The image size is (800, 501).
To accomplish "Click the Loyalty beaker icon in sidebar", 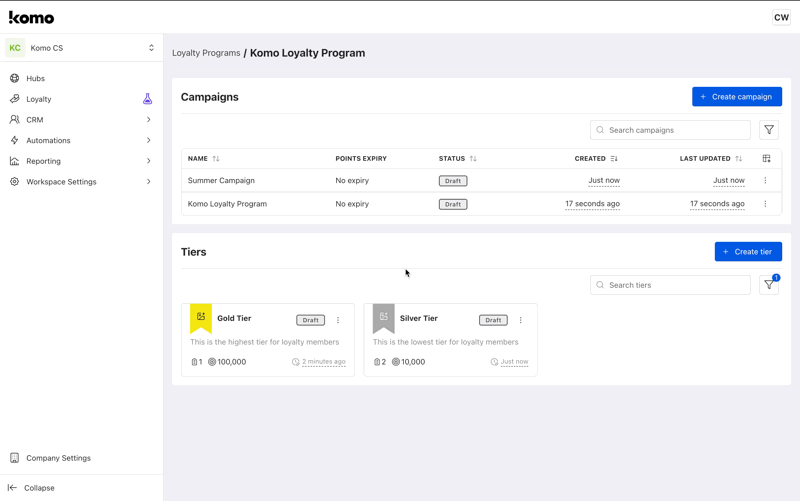I will tap(147, 99).
